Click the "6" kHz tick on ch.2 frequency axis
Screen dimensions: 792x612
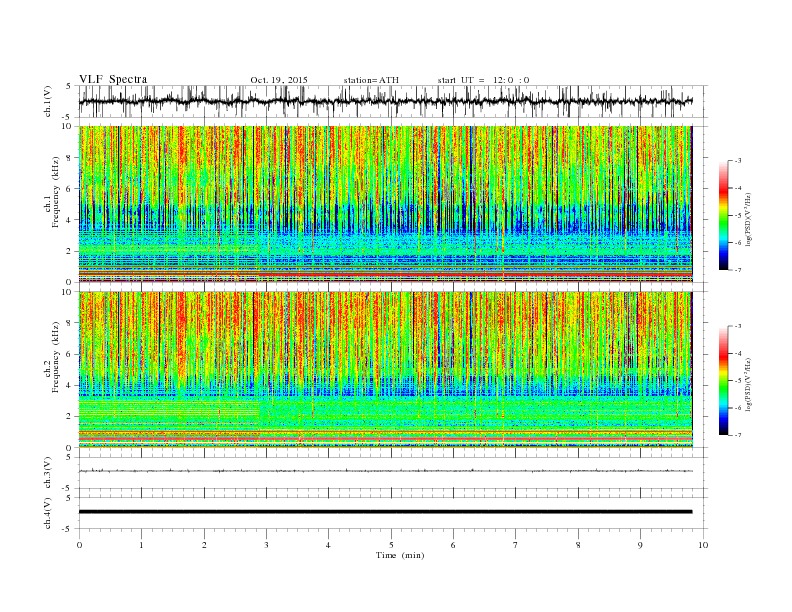click(69, 355)
